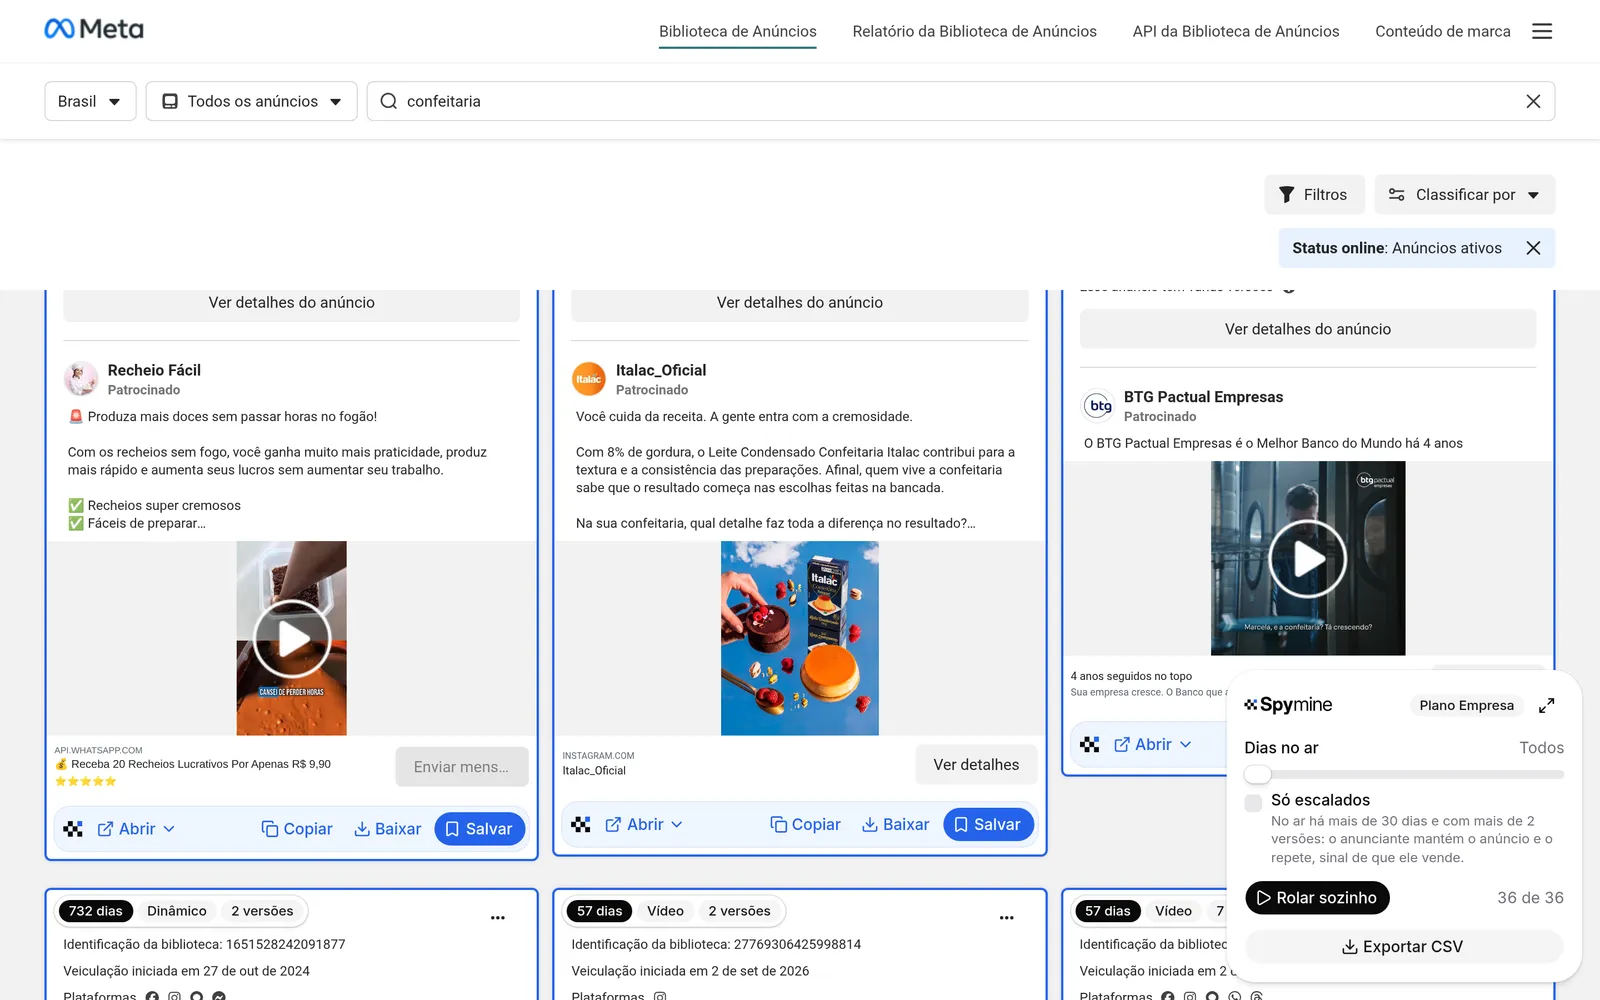Go to API da Biblioteca de Anúncios

pyautogui.click(x=1236, y=31)
